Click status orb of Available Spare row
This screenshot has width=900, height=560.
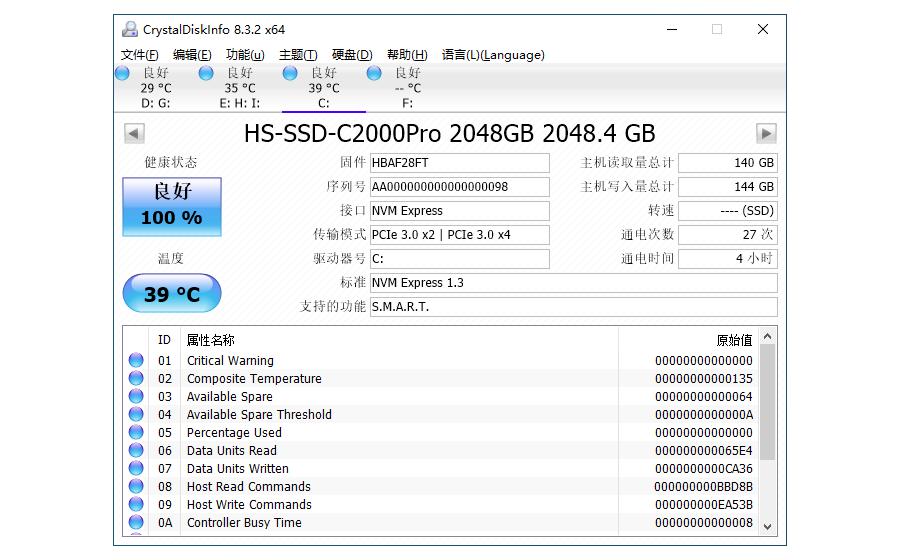click(136, 396)
